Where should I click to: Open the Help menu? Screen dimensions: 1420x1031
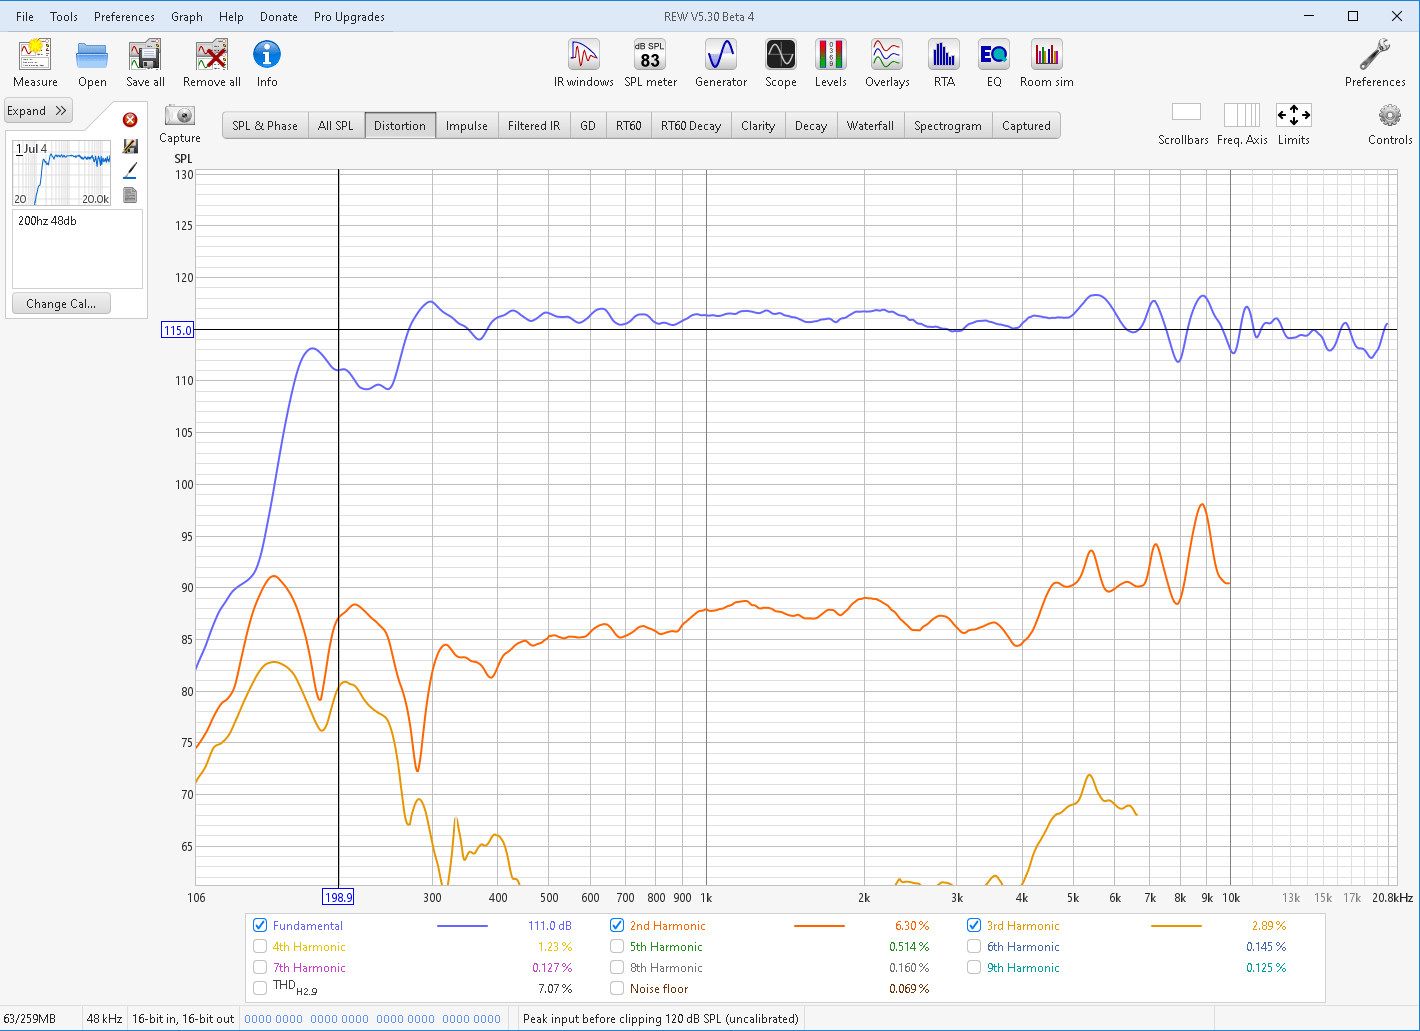[x=231, y=16]
